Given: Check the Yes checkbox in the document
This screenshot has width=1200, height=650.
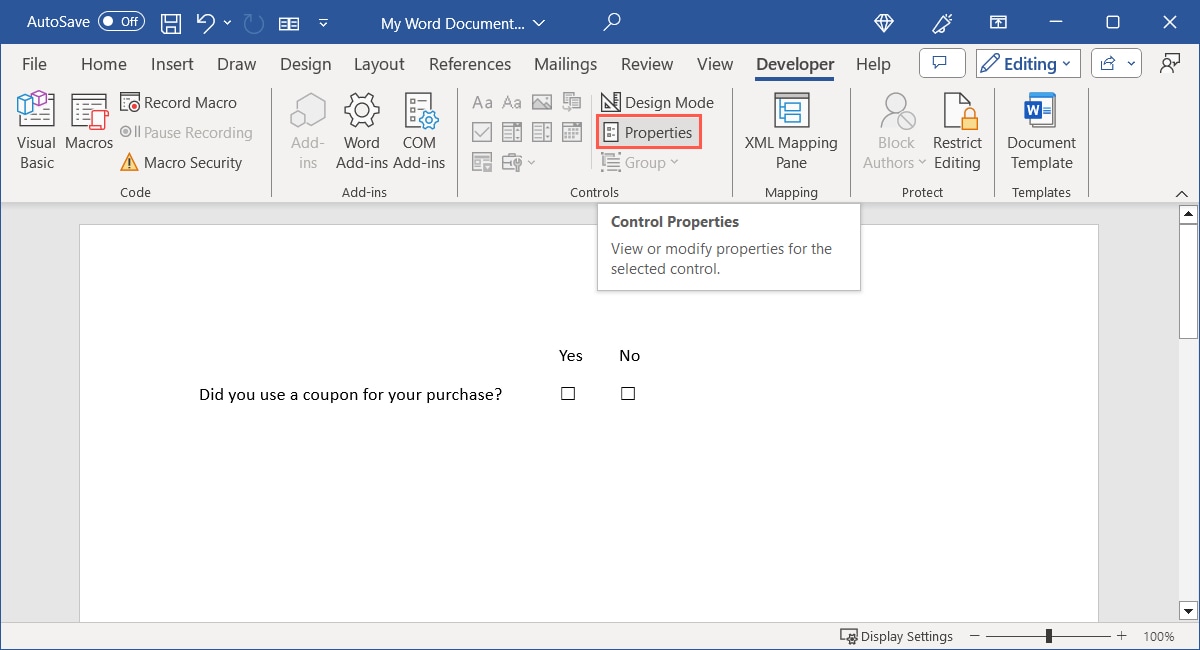Looking at the screenshot, I should pos(567,393).
